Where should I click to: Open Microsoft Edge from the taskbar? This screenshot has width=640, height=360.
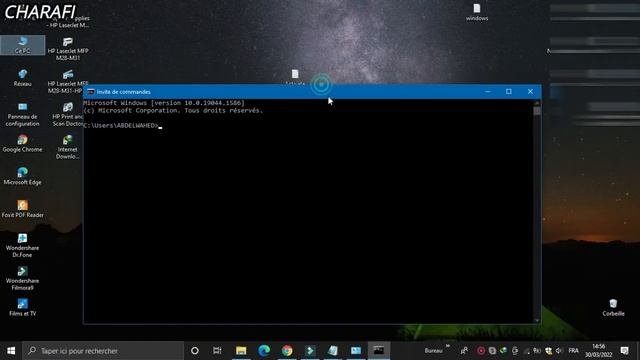(x=264, y=351)
